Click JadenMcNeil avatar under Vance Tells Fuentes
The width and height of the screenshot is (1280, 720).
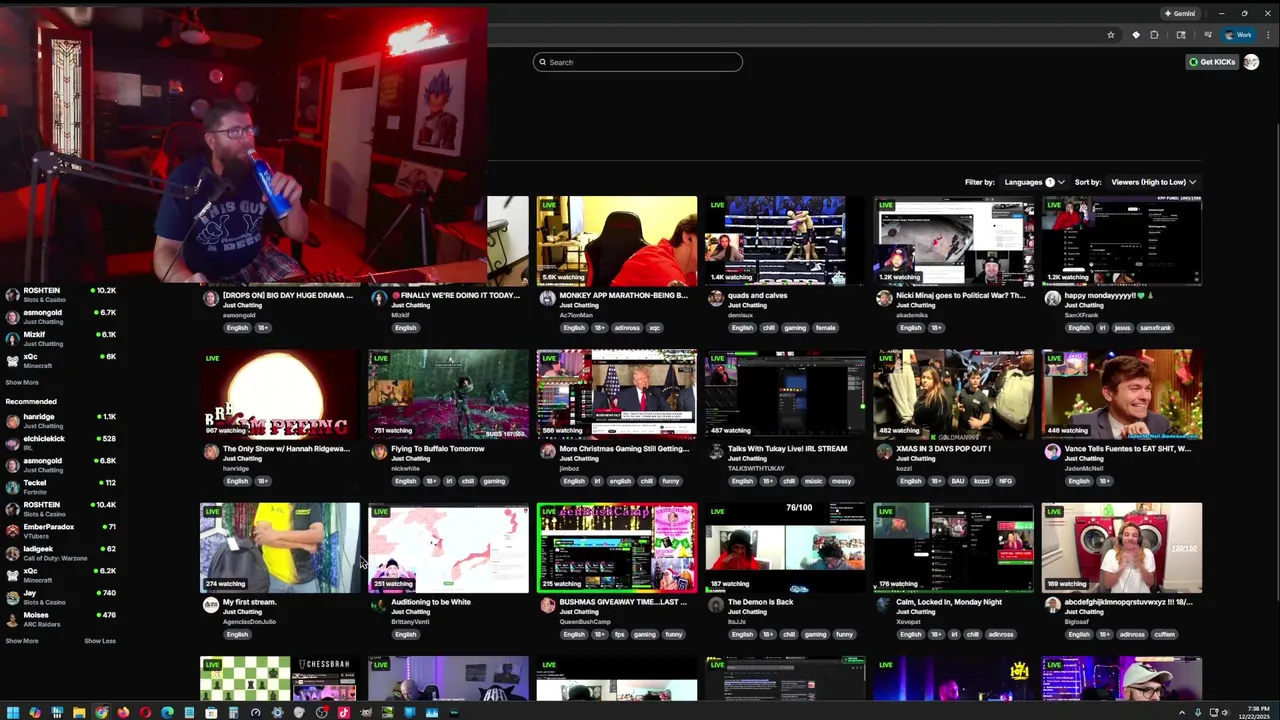click(1052, 452)
